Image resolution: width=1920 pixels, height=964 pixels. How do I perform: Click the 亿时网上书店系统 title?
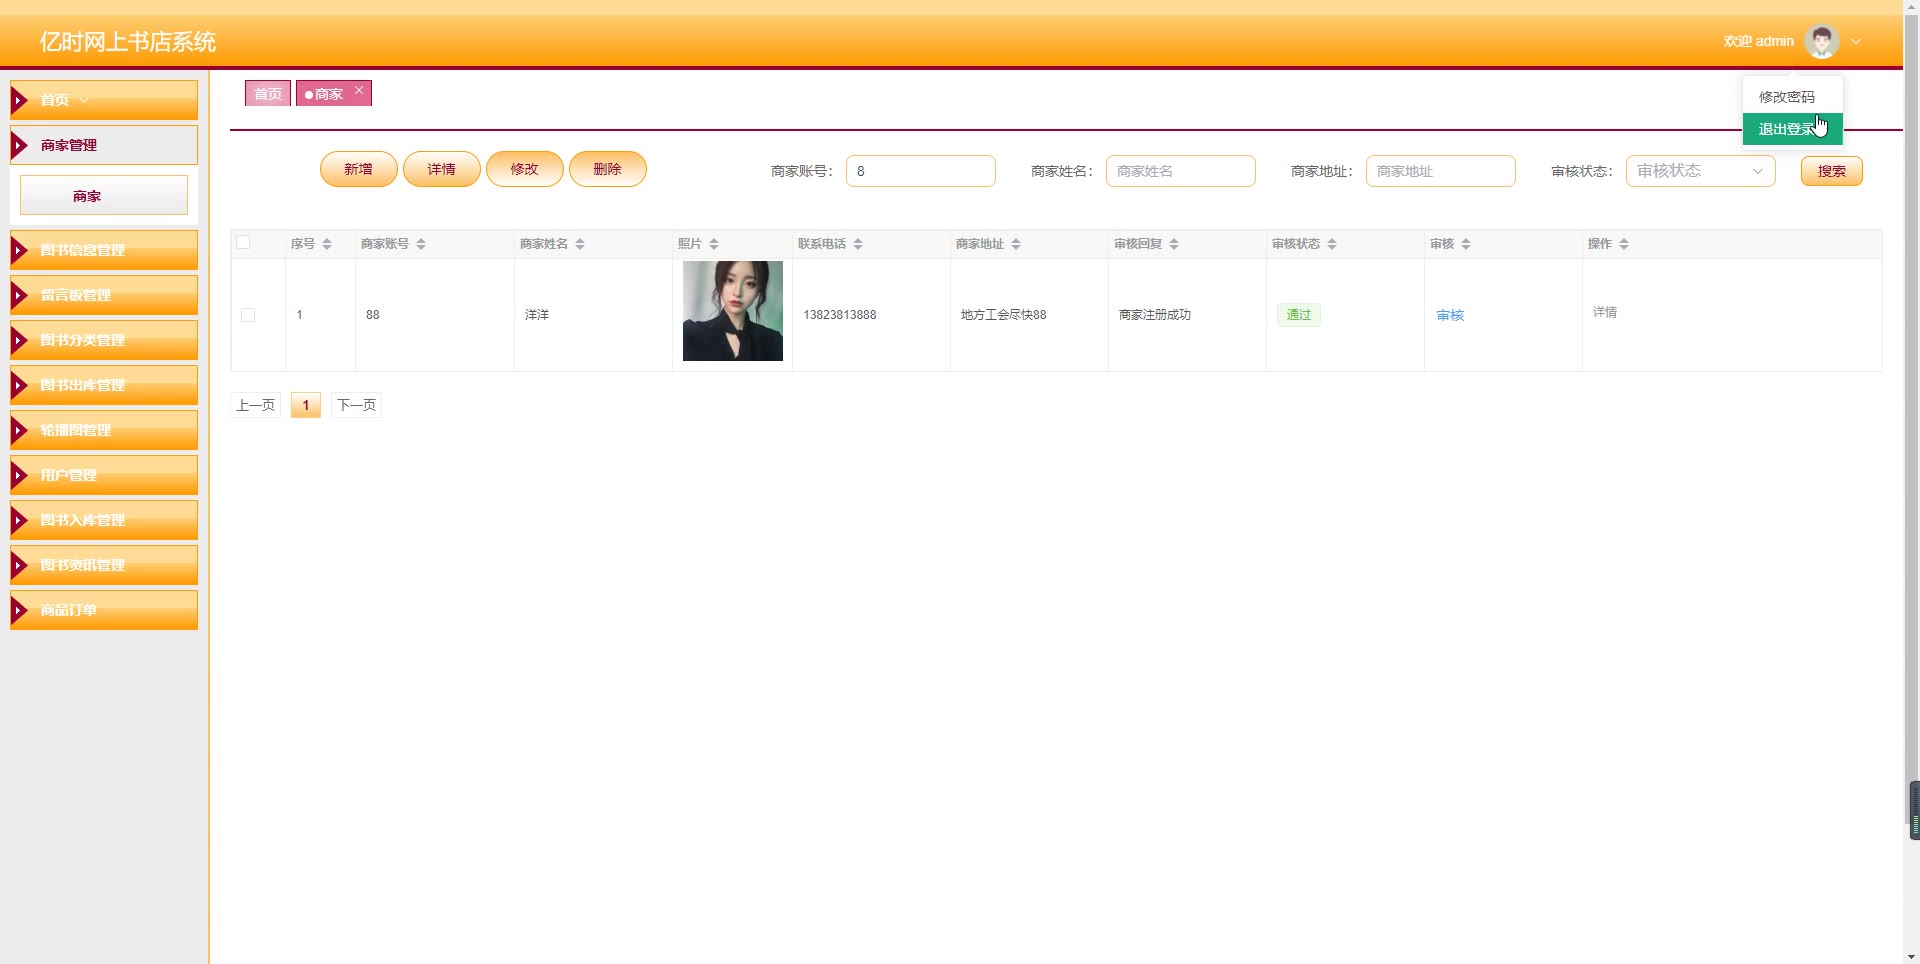coord(127,42)
